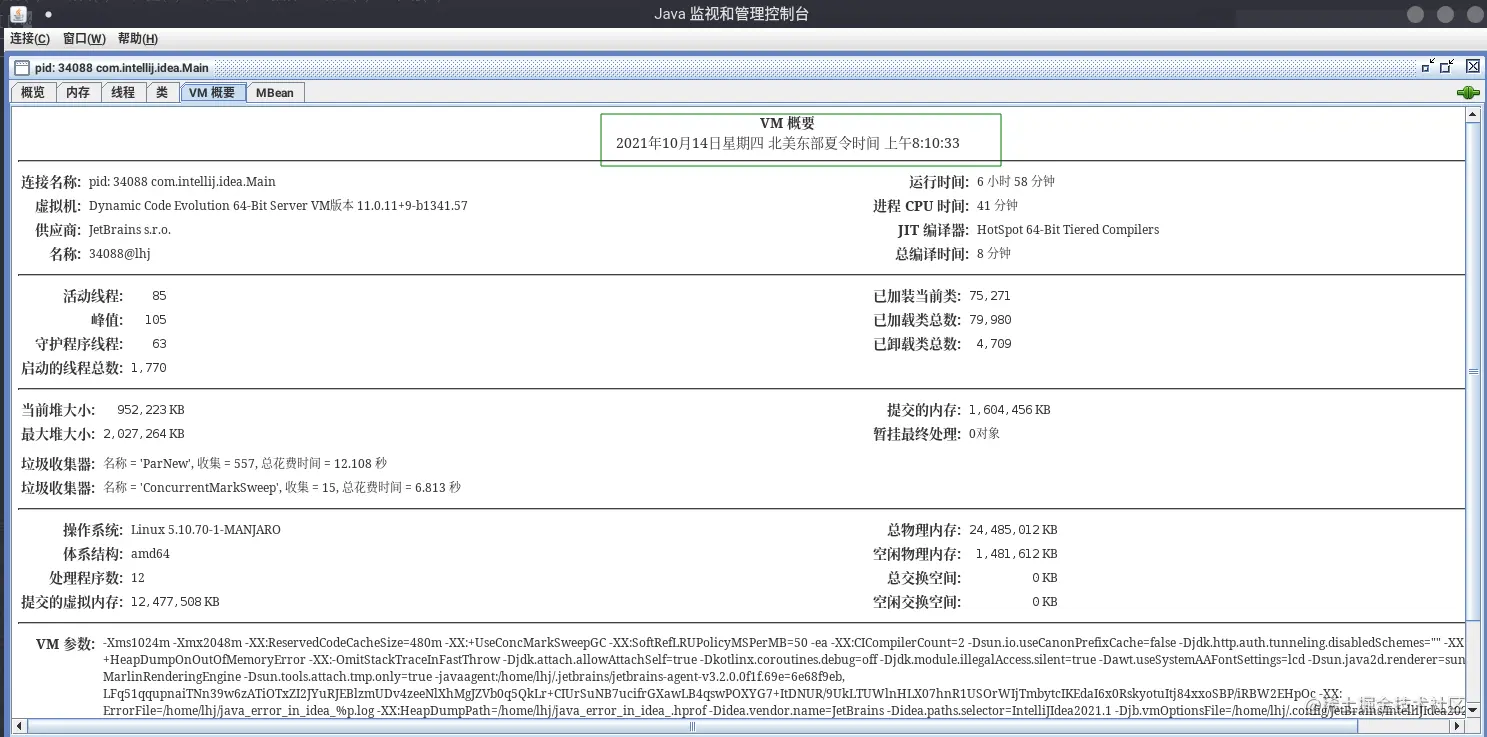Click the 'VM 概要' heading text

pos(788,123)
